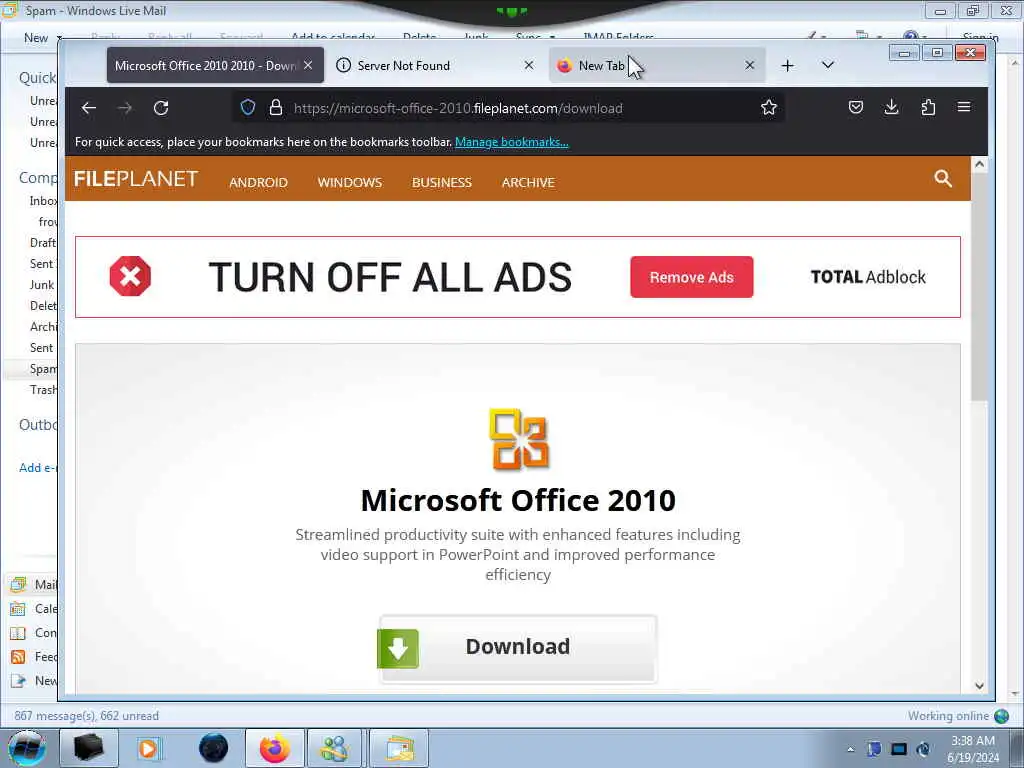
Task: Open Mail view icon in Live Mail sidebar
Action: click(18, 584)
